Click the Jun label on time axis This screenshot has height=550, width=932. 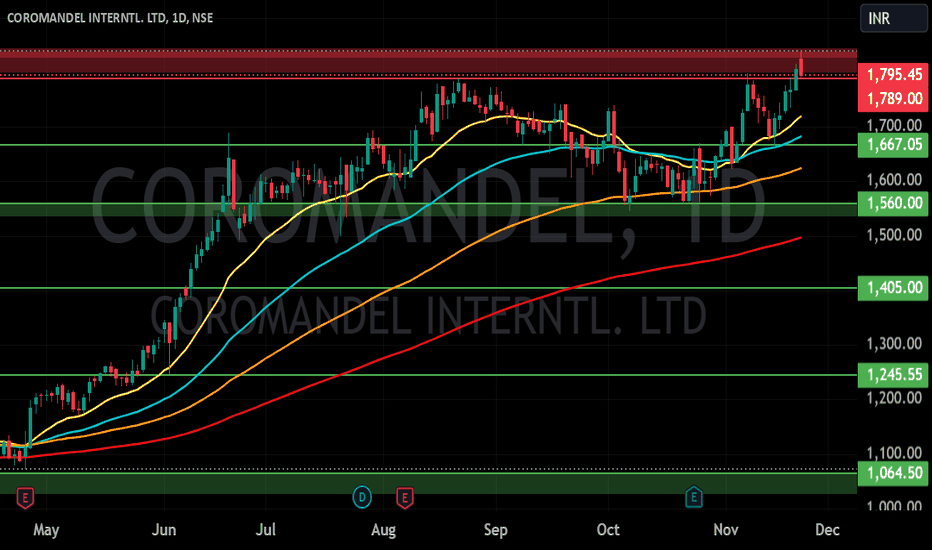click(x=163, y=530)
